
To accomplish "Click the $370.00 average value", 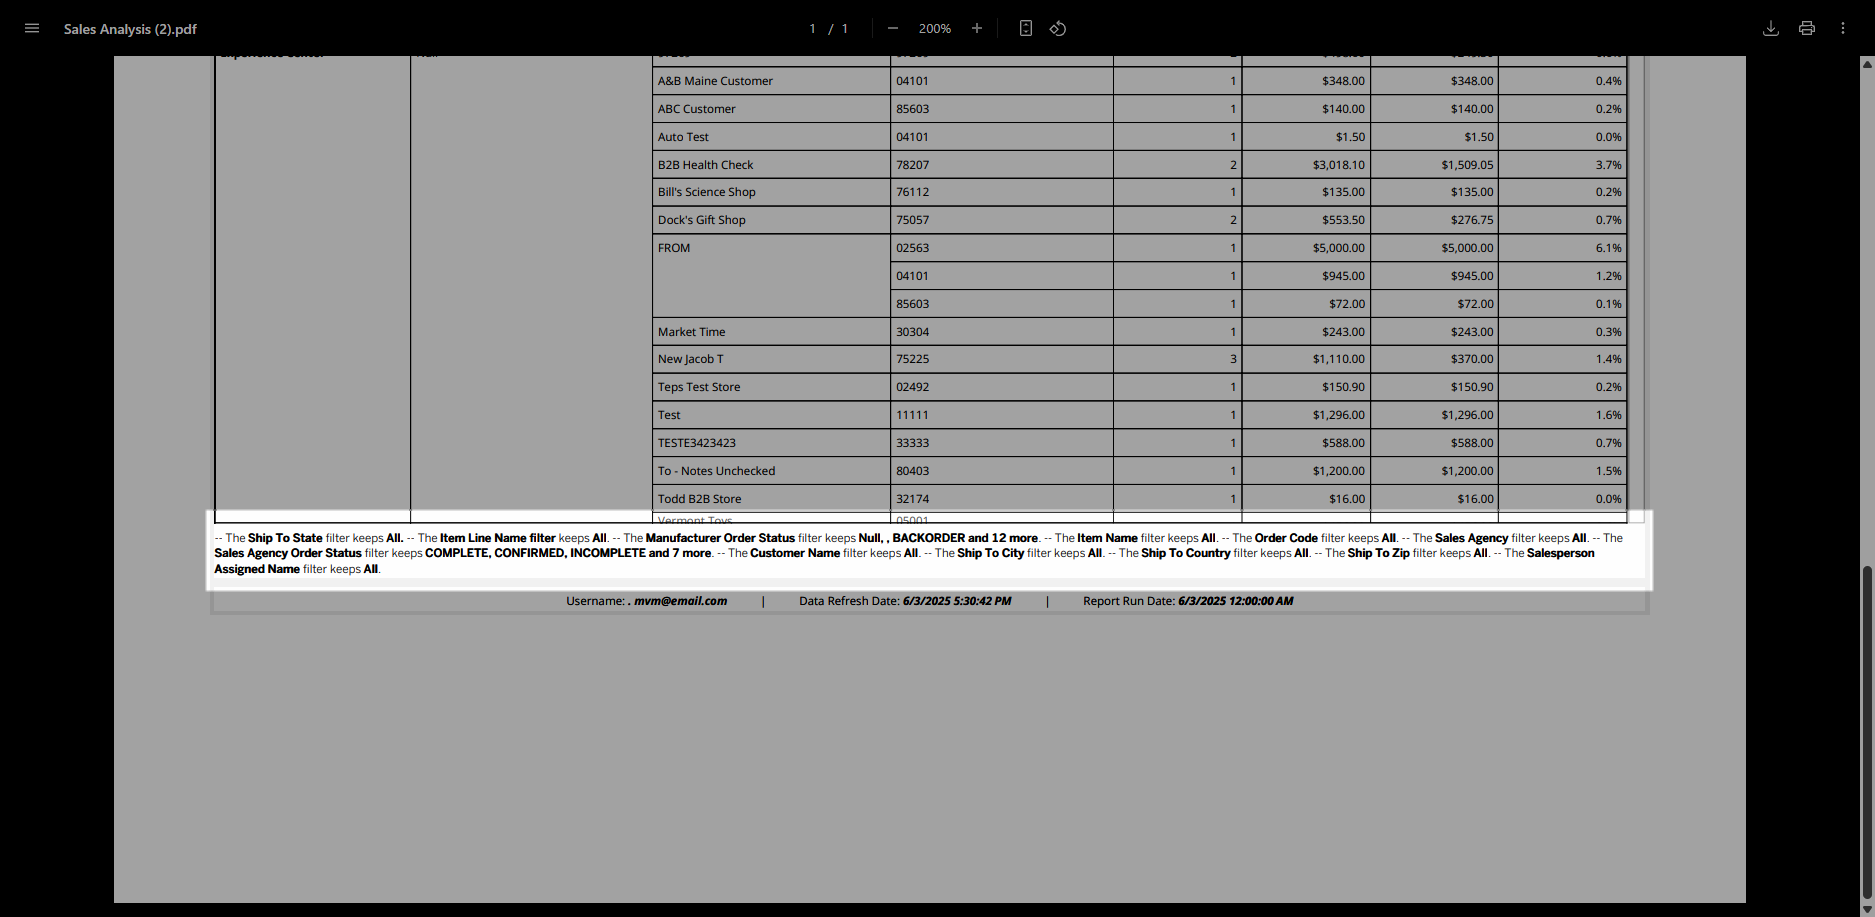I will click(x=1472, y=359).
